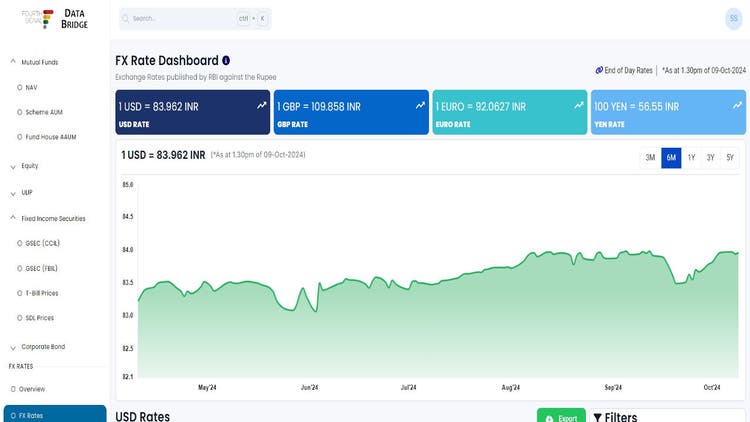
Task: Select the USD rate card
Action: 193,112
